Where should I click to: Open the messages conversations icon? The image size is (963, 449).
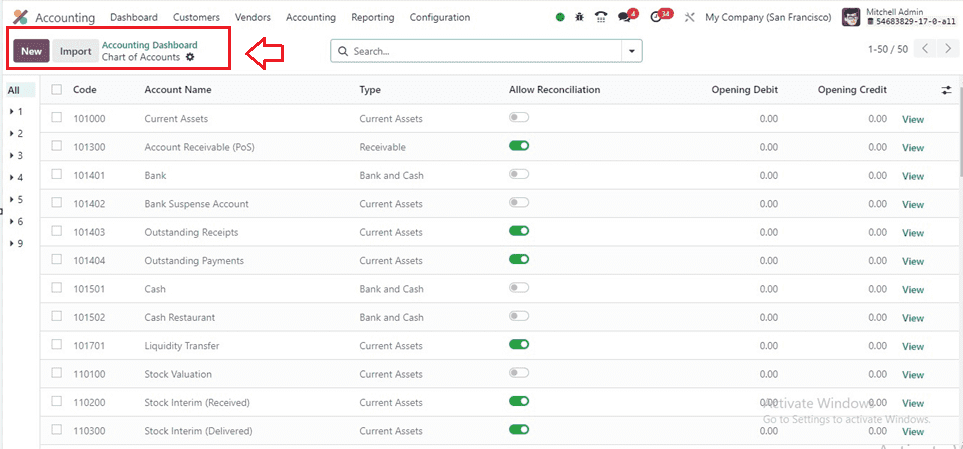click(x=625, y=18)
